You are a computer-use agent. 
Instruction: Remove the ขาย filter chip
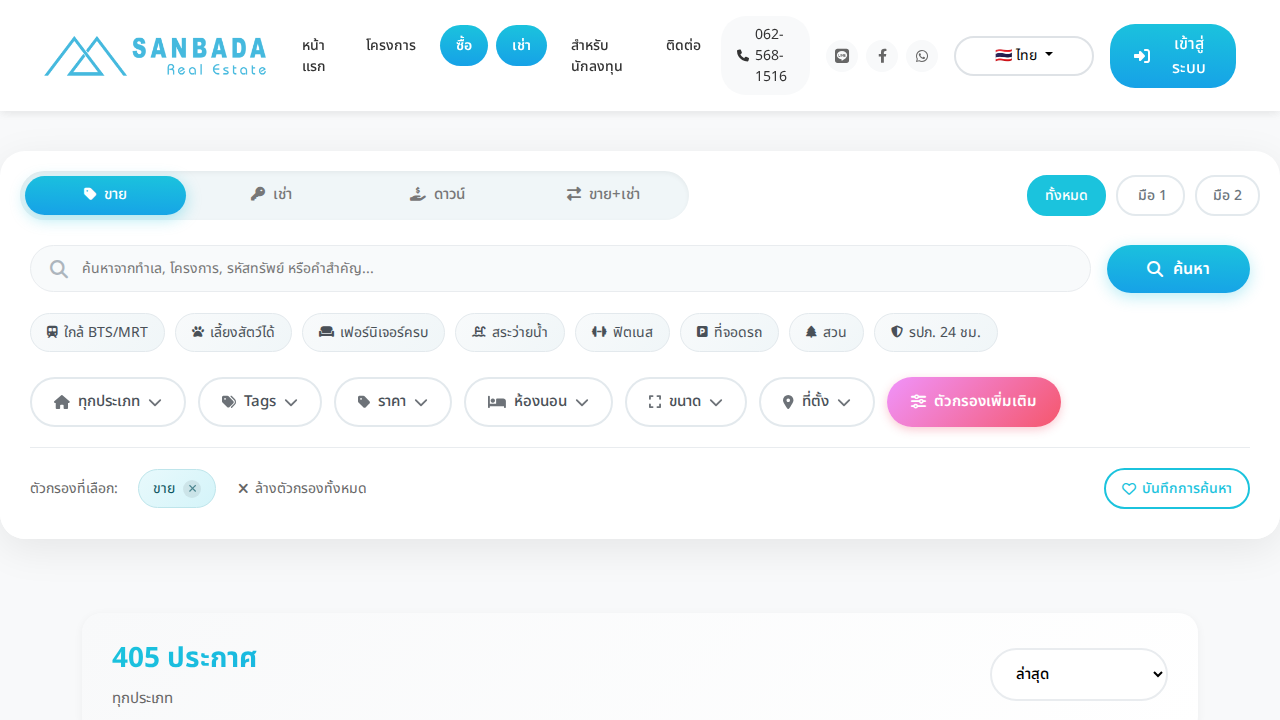click(192, 489)
